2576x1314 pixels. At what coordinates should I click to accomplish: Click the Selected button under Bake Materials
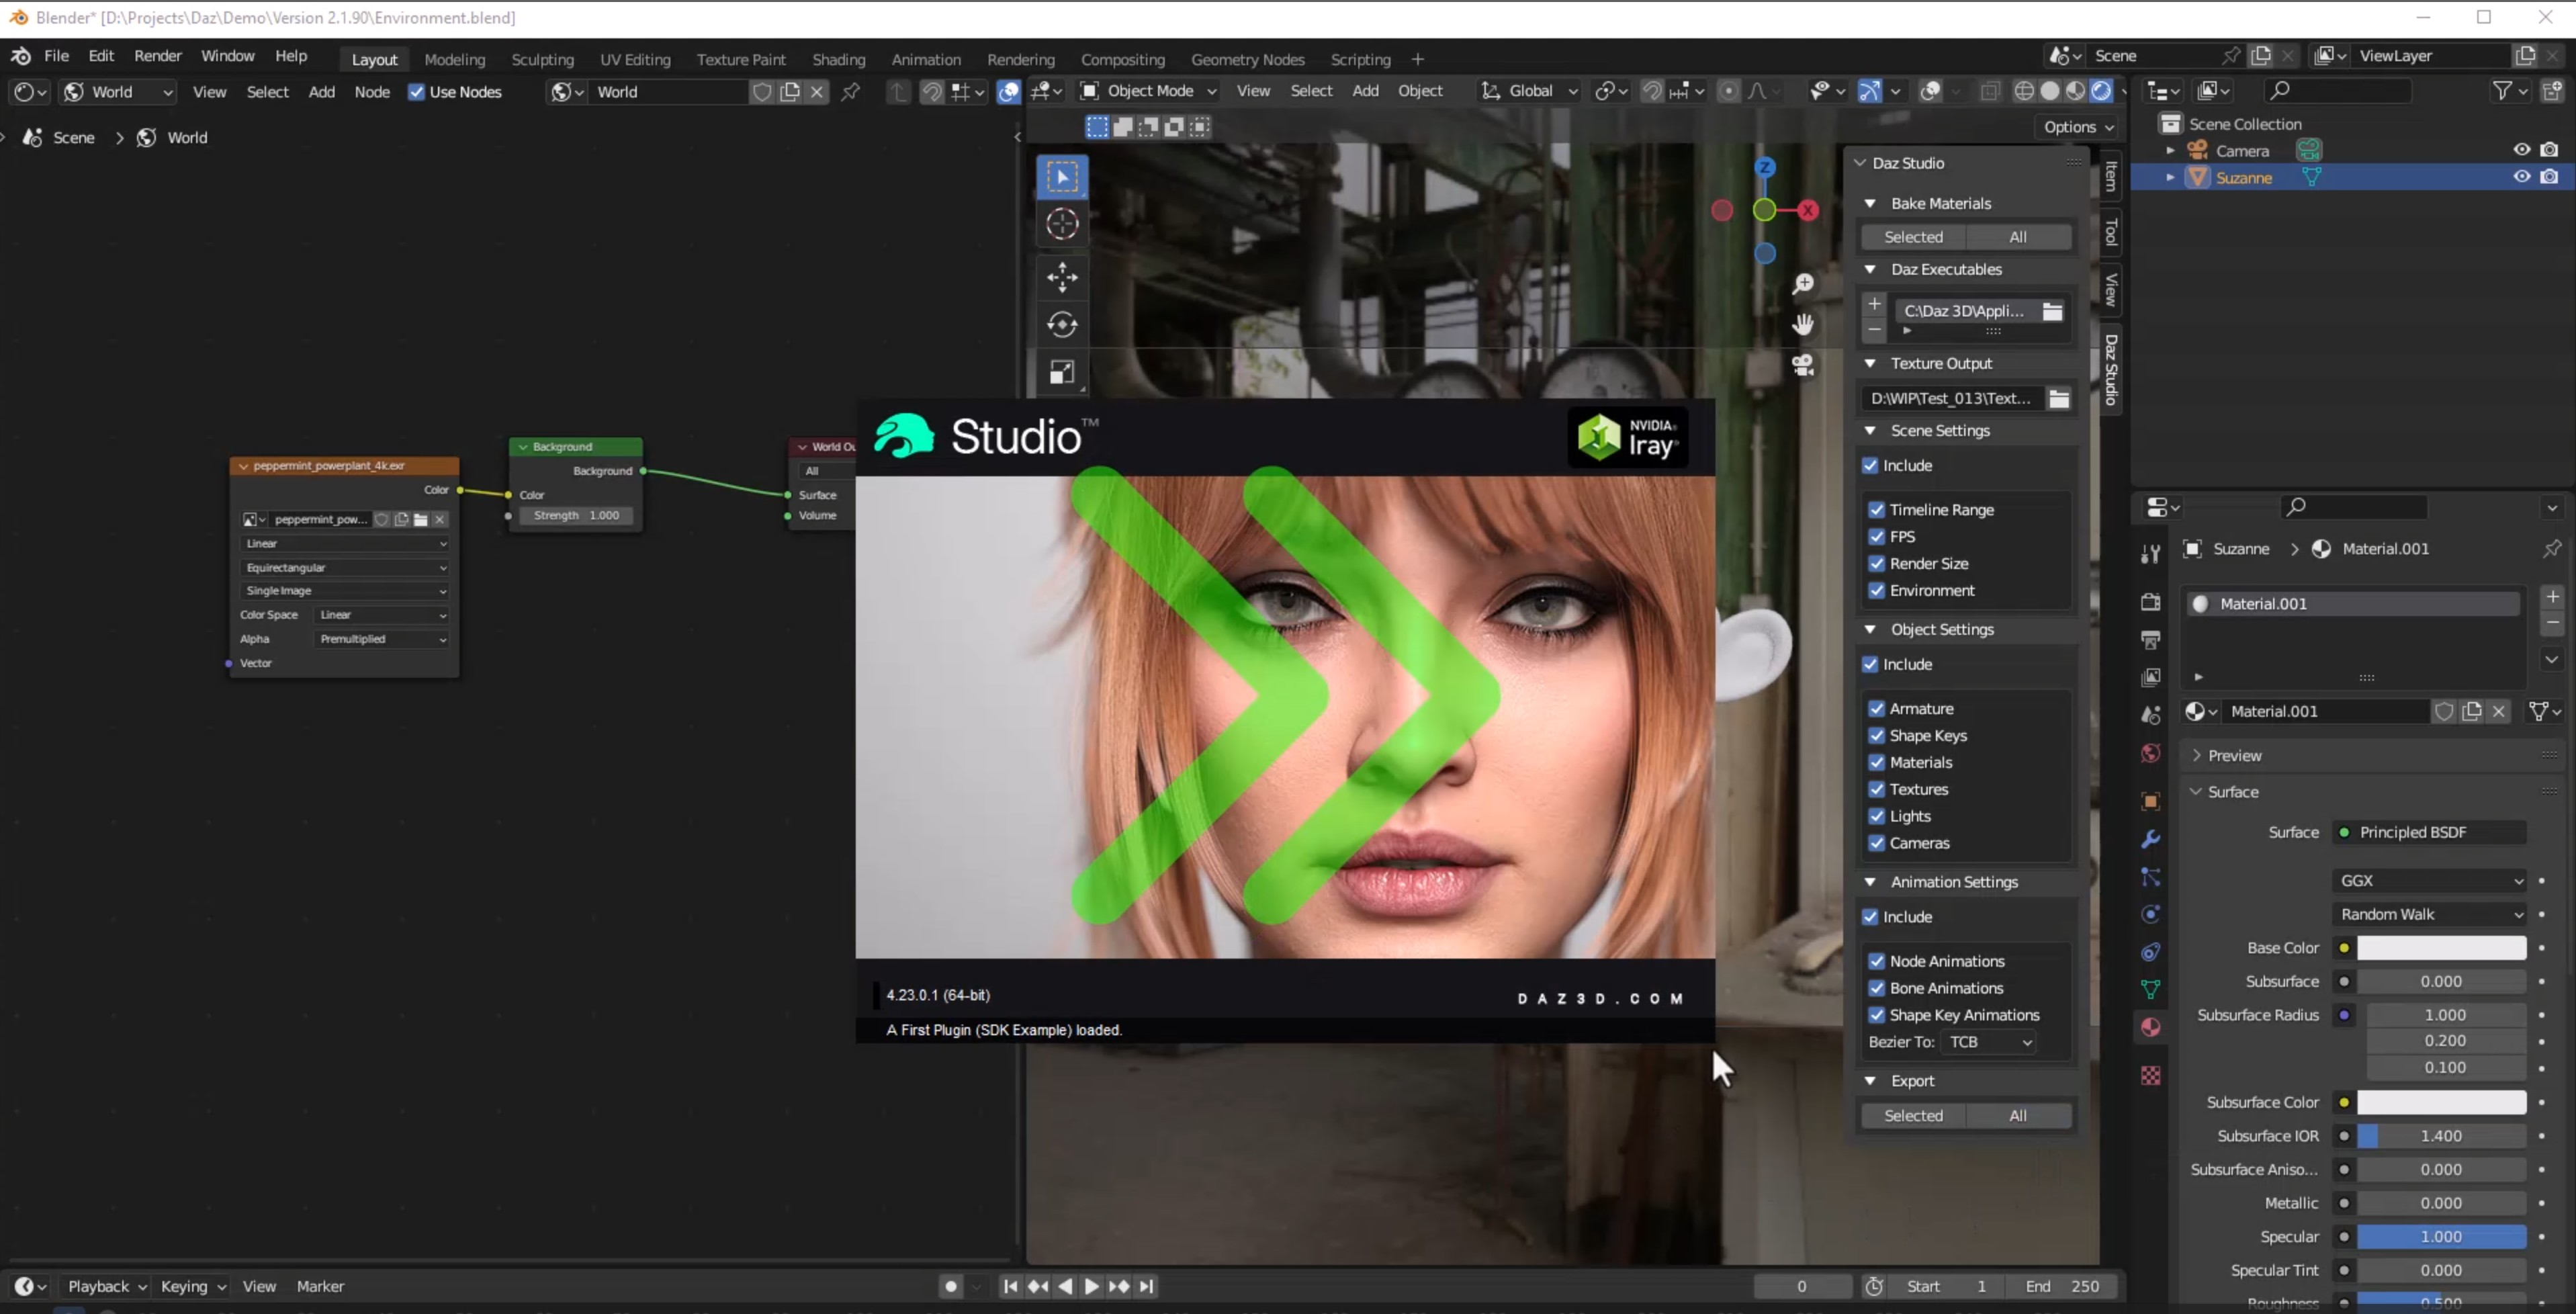coord(1913,236)
